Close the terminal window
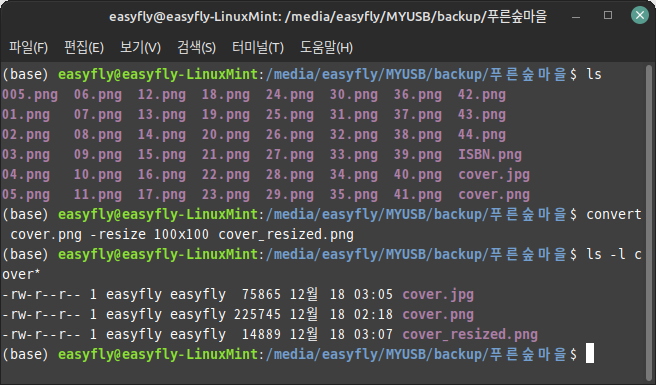This screenshot has width=656, height=385. (640, 15)
